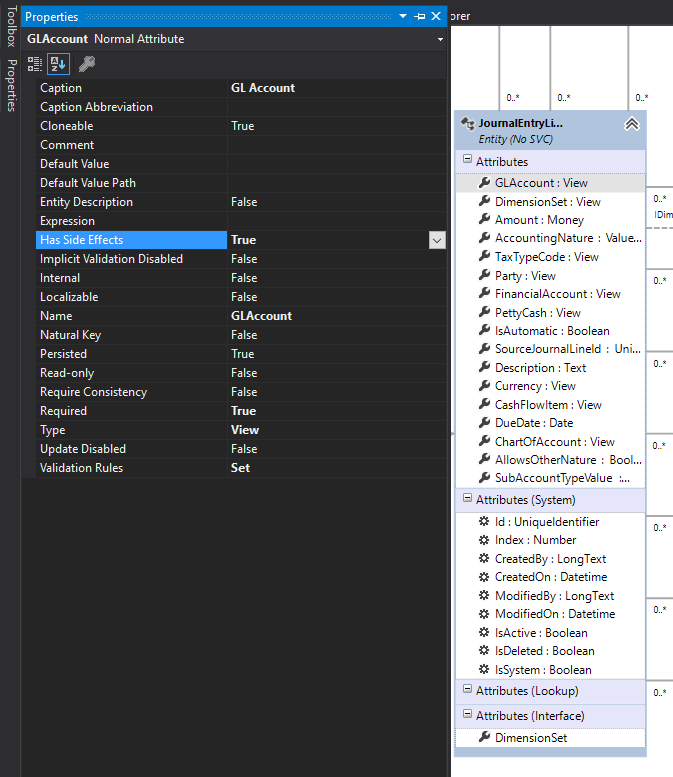Toggle the Attributes (Lookup) section
673x777 pixels.
(x=467, y=688)
